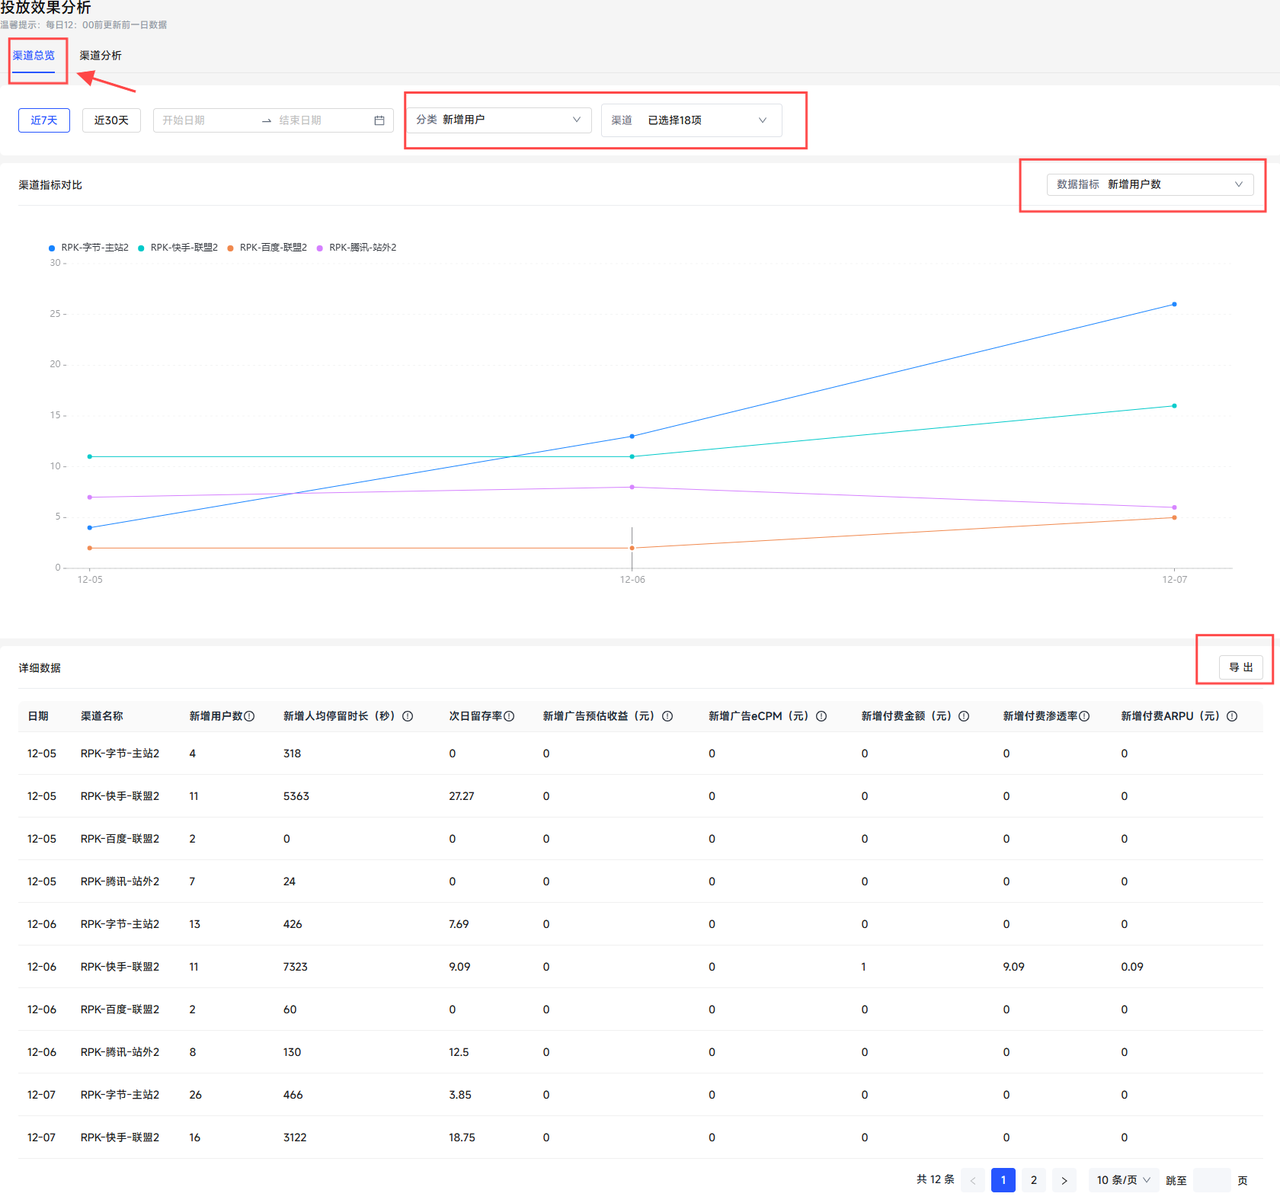Select the 近30天 range button
The width and height of the screenshot is (1280, 1203).
(111, 120)
